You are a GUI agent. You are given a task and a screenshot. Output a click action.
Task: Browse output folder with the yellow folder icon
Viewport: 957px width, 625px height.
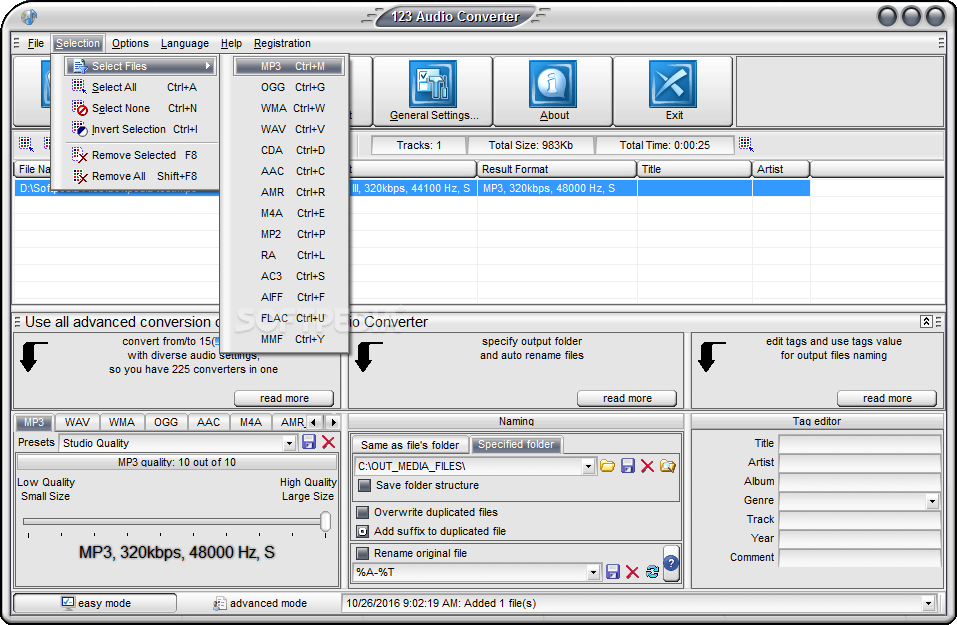coord(607,466)
